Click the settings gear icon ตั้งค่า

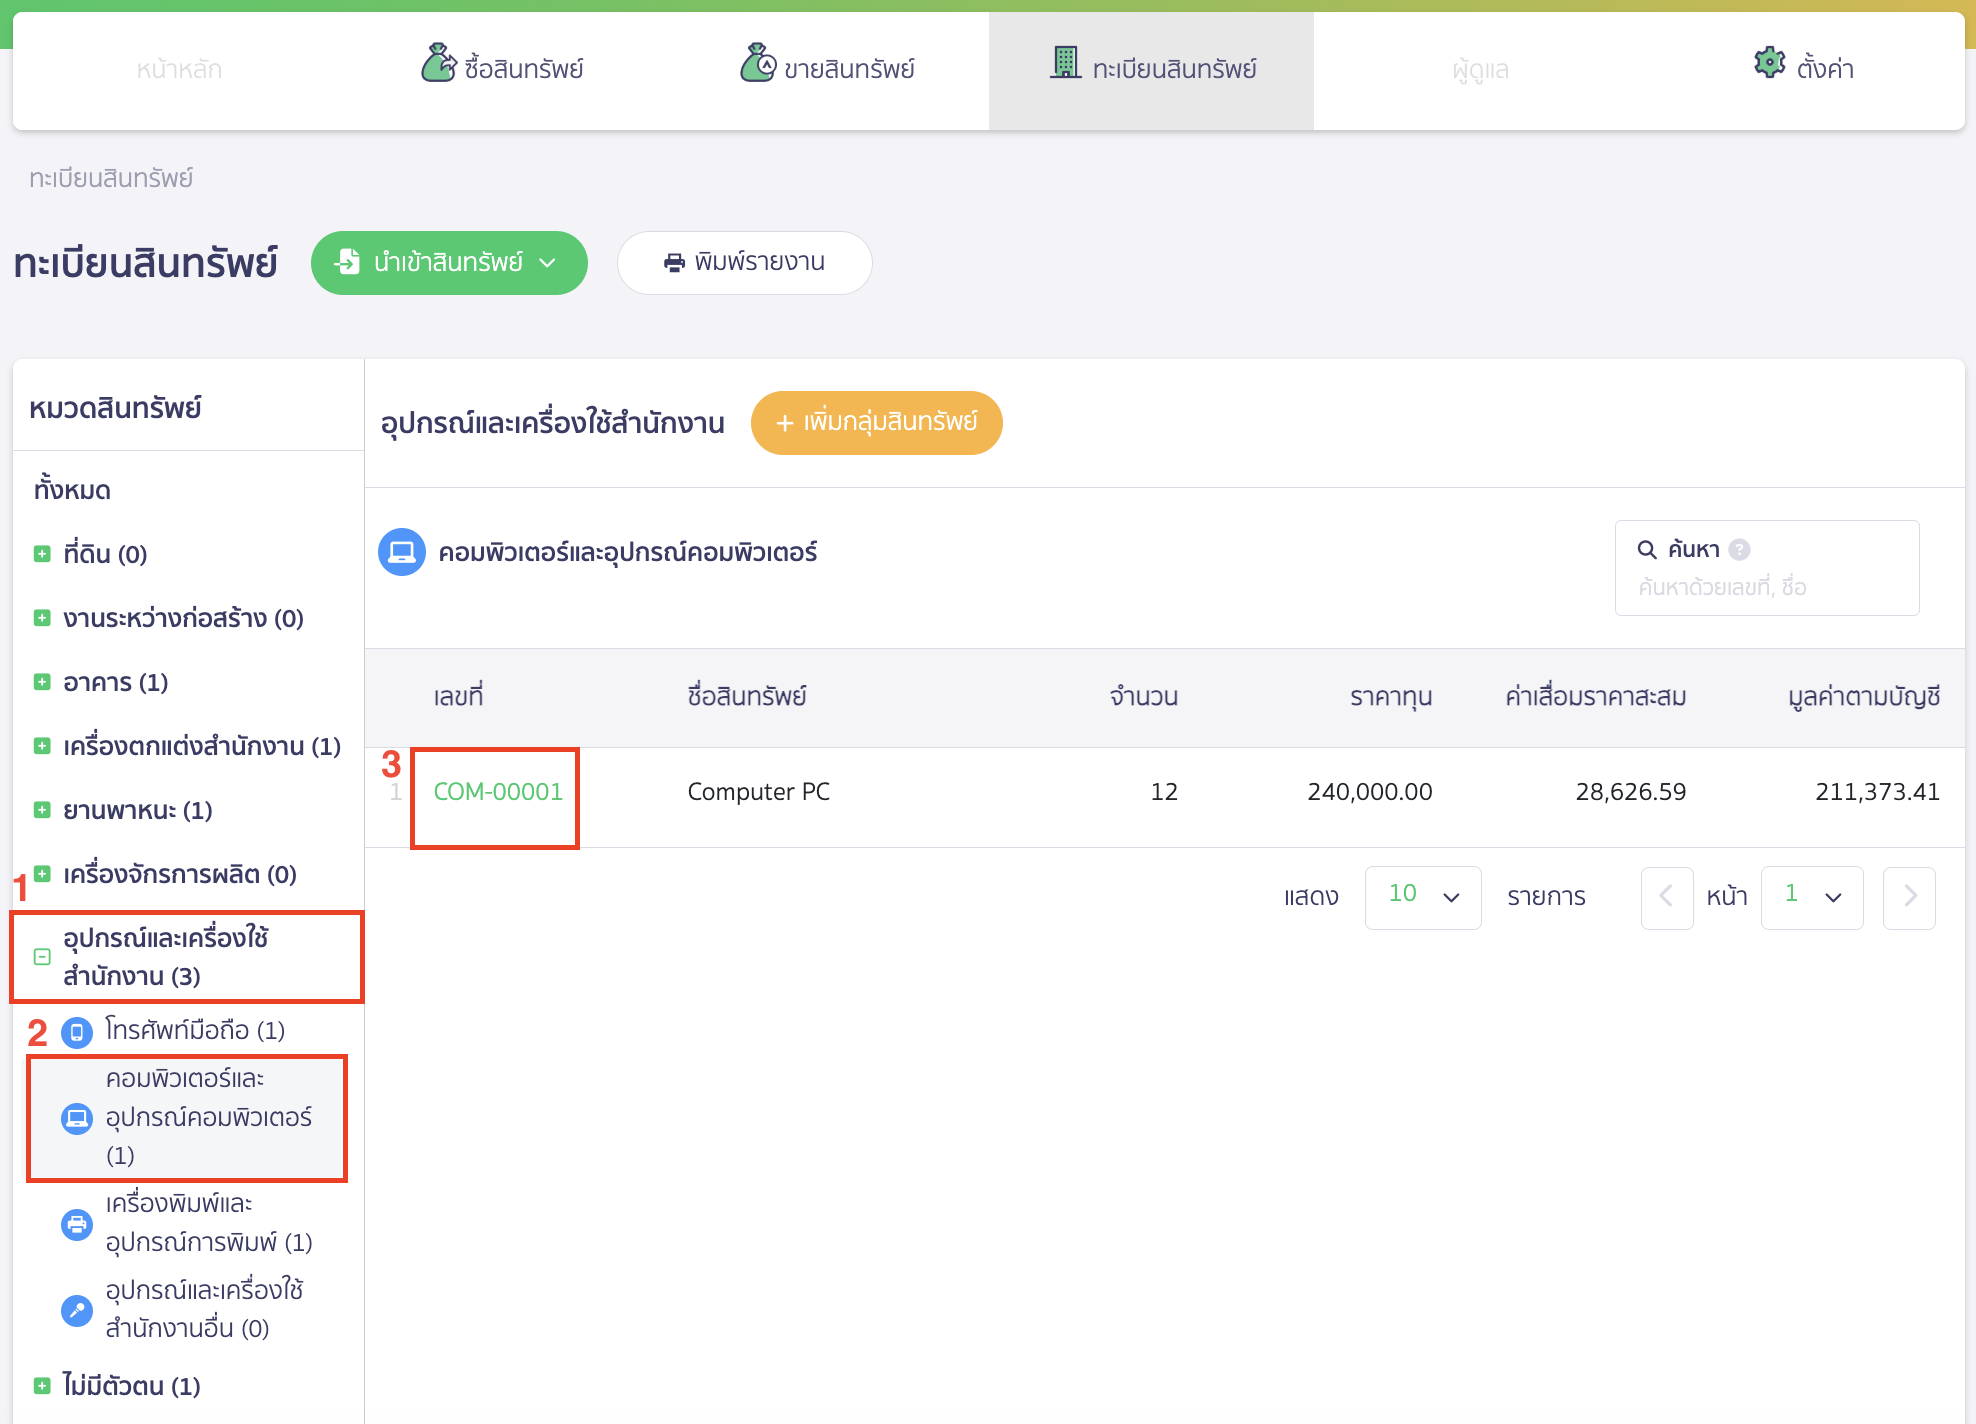tap(1769, 63)
